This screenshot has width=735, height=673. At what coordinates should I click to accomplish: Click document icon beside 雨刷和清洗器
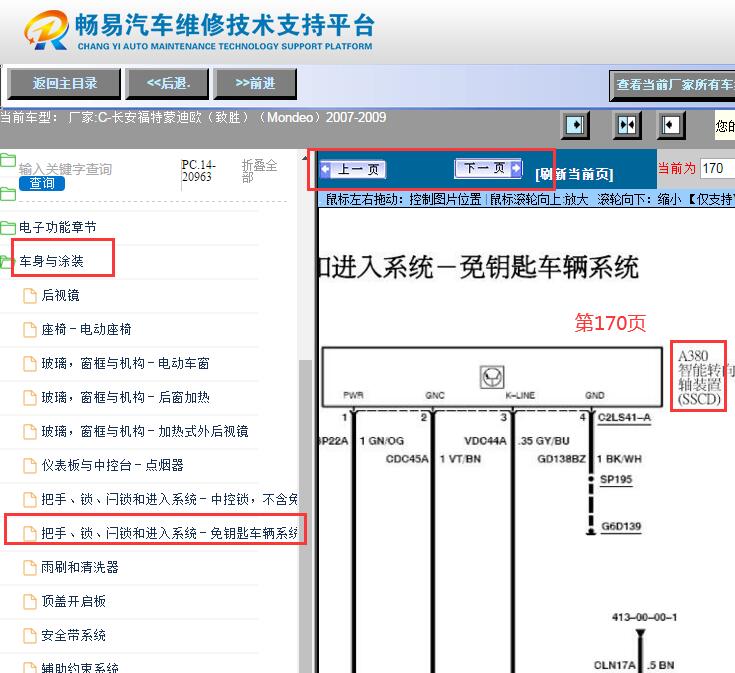point(30,568)
